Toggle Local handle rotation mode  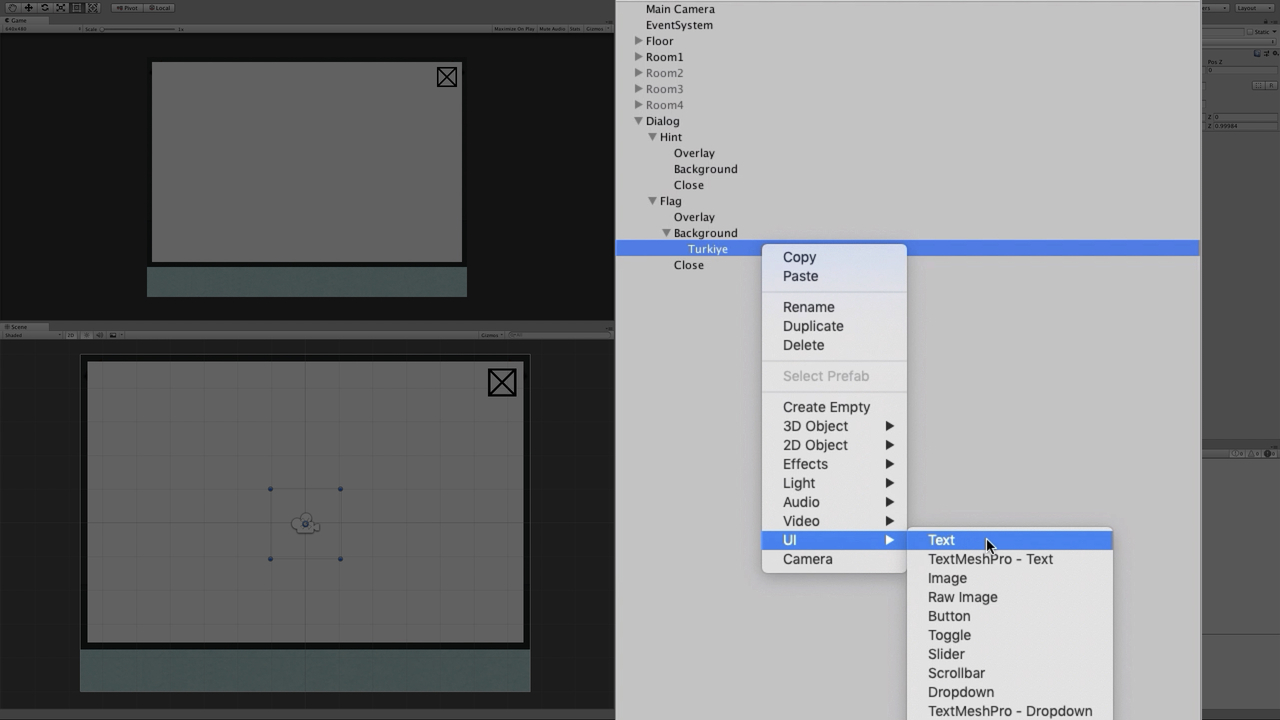pos(160,8)
